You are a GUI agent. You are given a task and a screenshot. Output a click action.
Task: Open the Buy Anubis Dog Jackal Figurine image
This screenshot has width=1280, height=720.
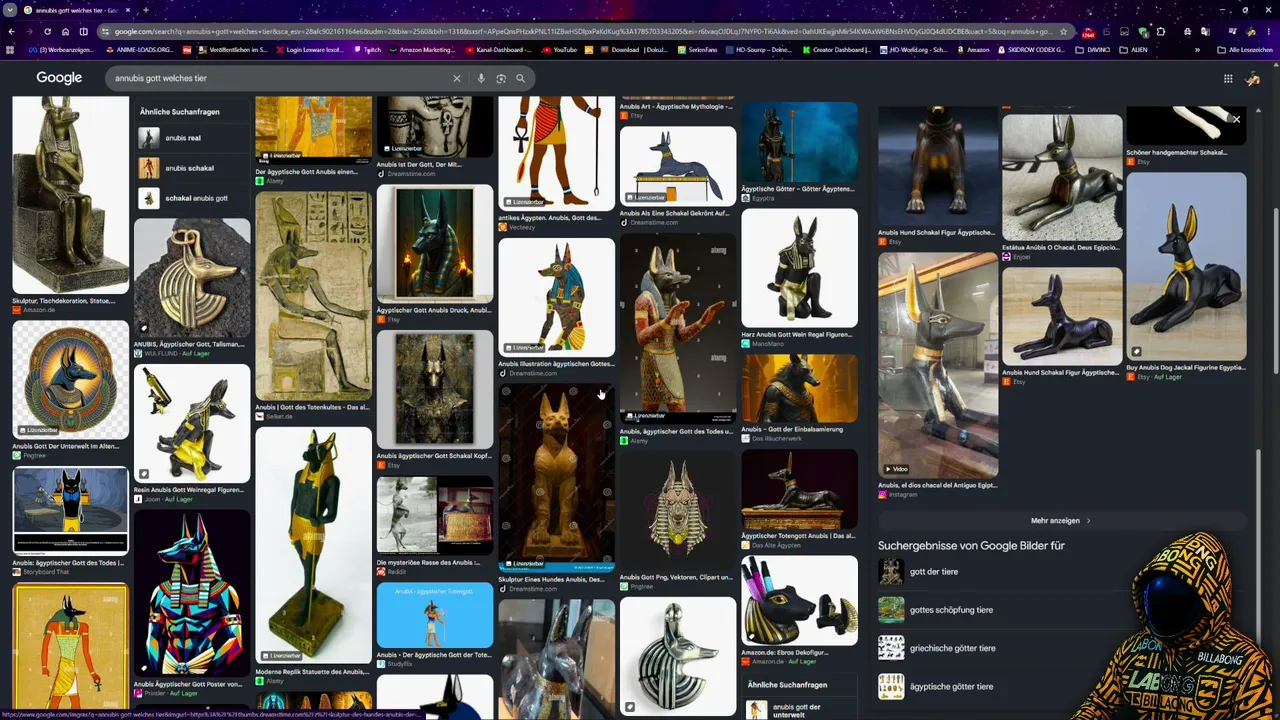1186,267
